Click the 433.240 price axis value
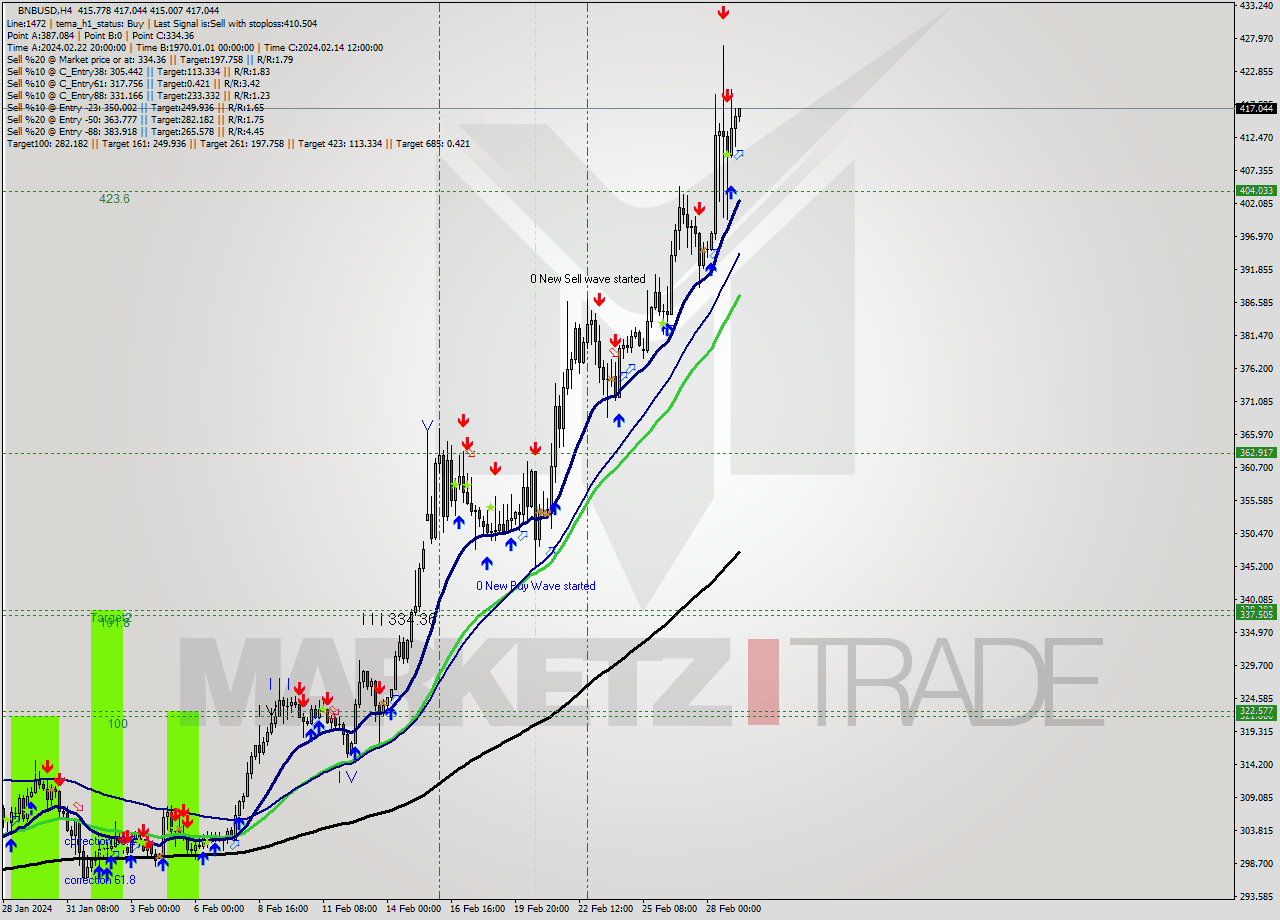This screenshot has width=1280, height=920. pyautogui.click(x=1256, y=5)
